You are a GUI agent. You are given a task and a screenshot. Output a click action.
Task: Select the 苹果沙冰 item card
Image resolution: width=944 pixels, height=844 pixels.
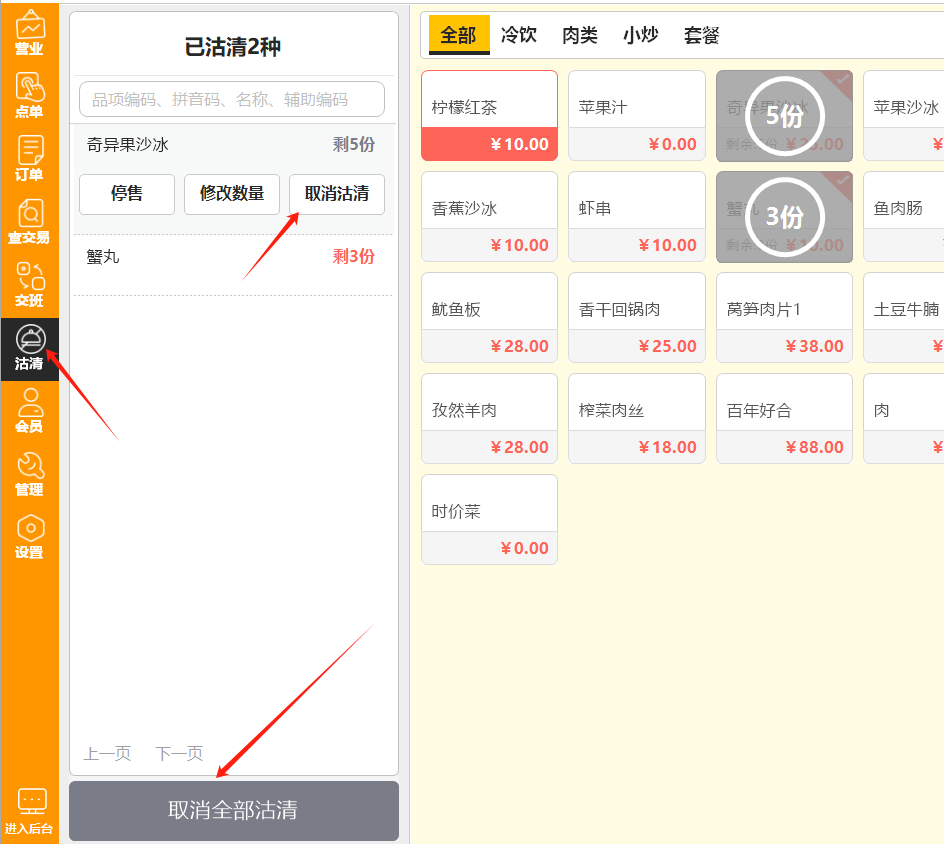click(x=904, y=116)
